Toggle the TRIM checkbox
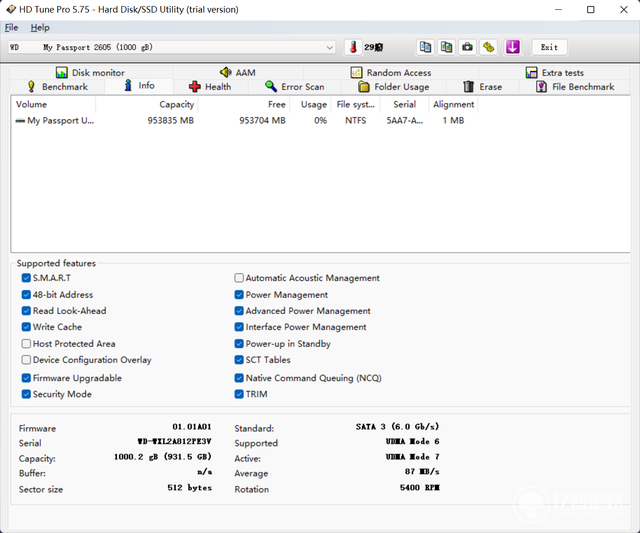640x533 pixels. click(x=239, y=394)
